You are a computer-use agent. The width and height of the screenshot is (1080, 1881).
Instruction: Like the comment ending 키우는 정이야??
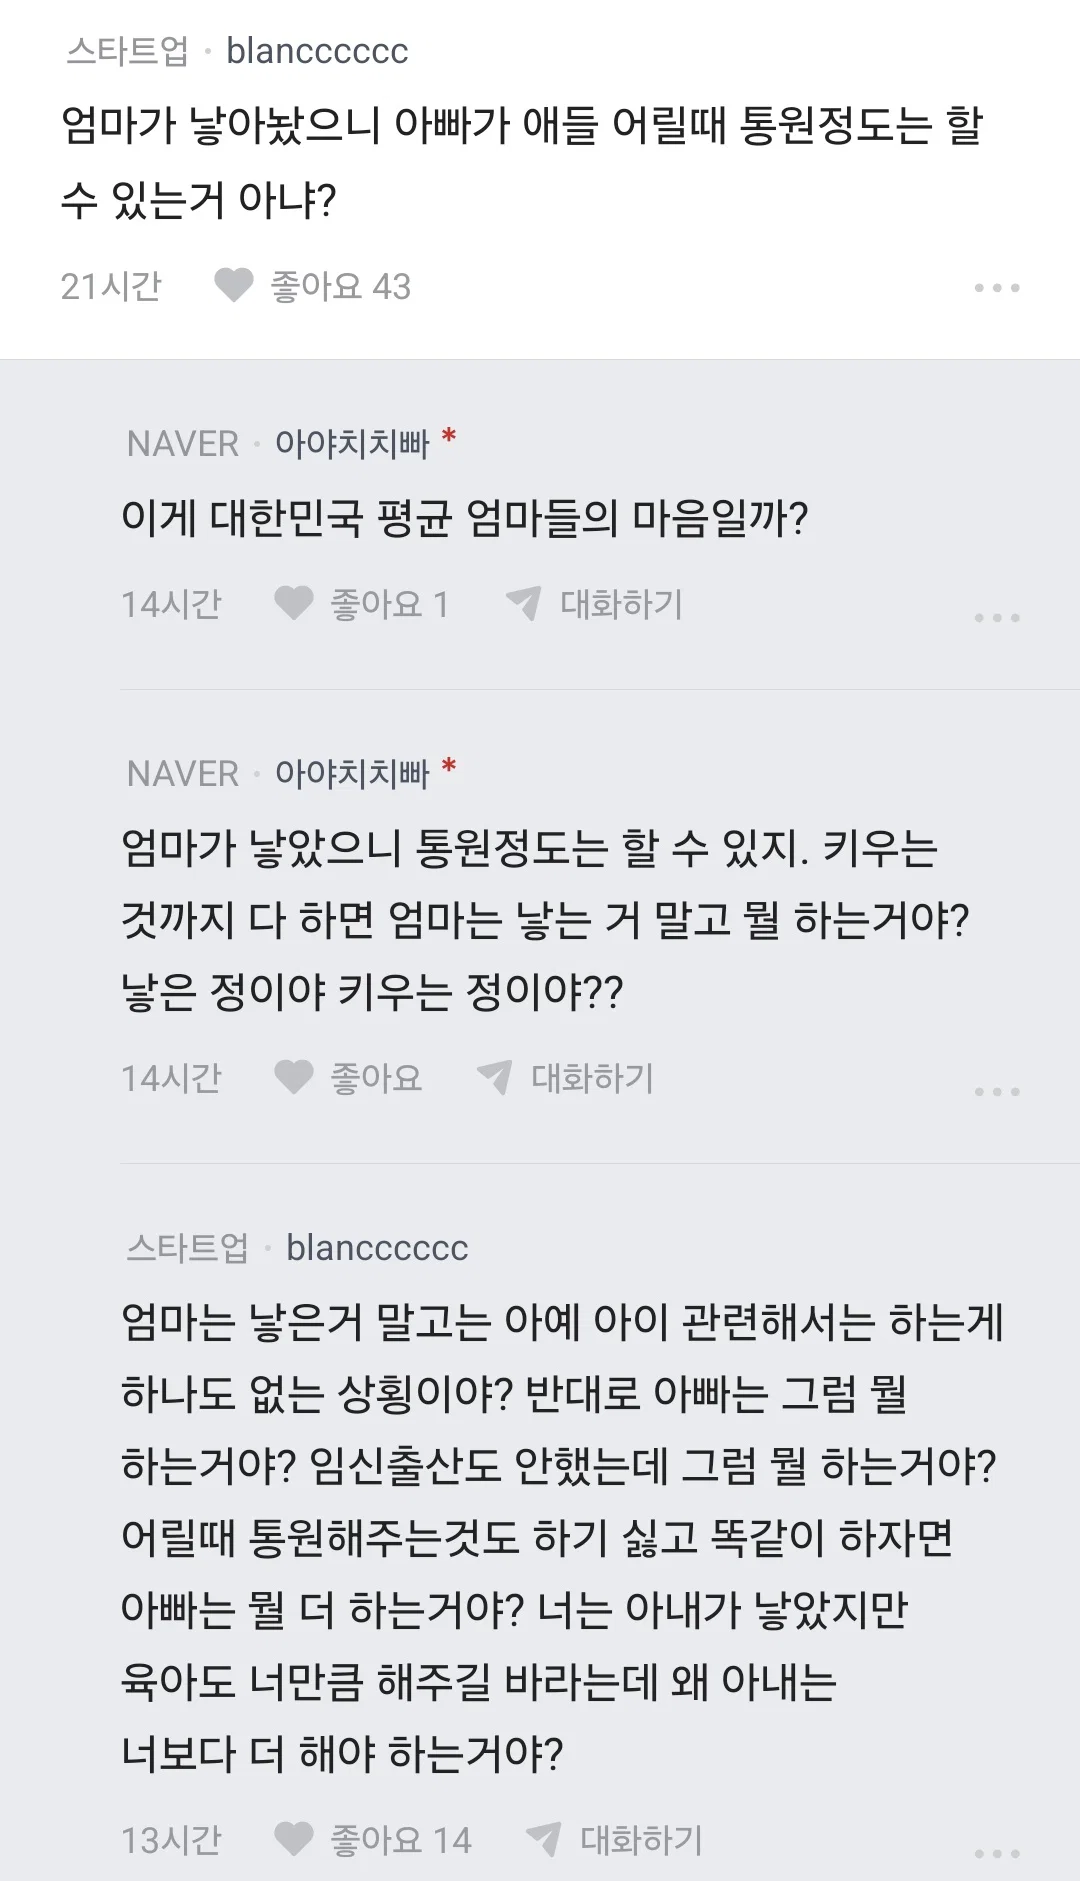click(x=294, y=1078)
